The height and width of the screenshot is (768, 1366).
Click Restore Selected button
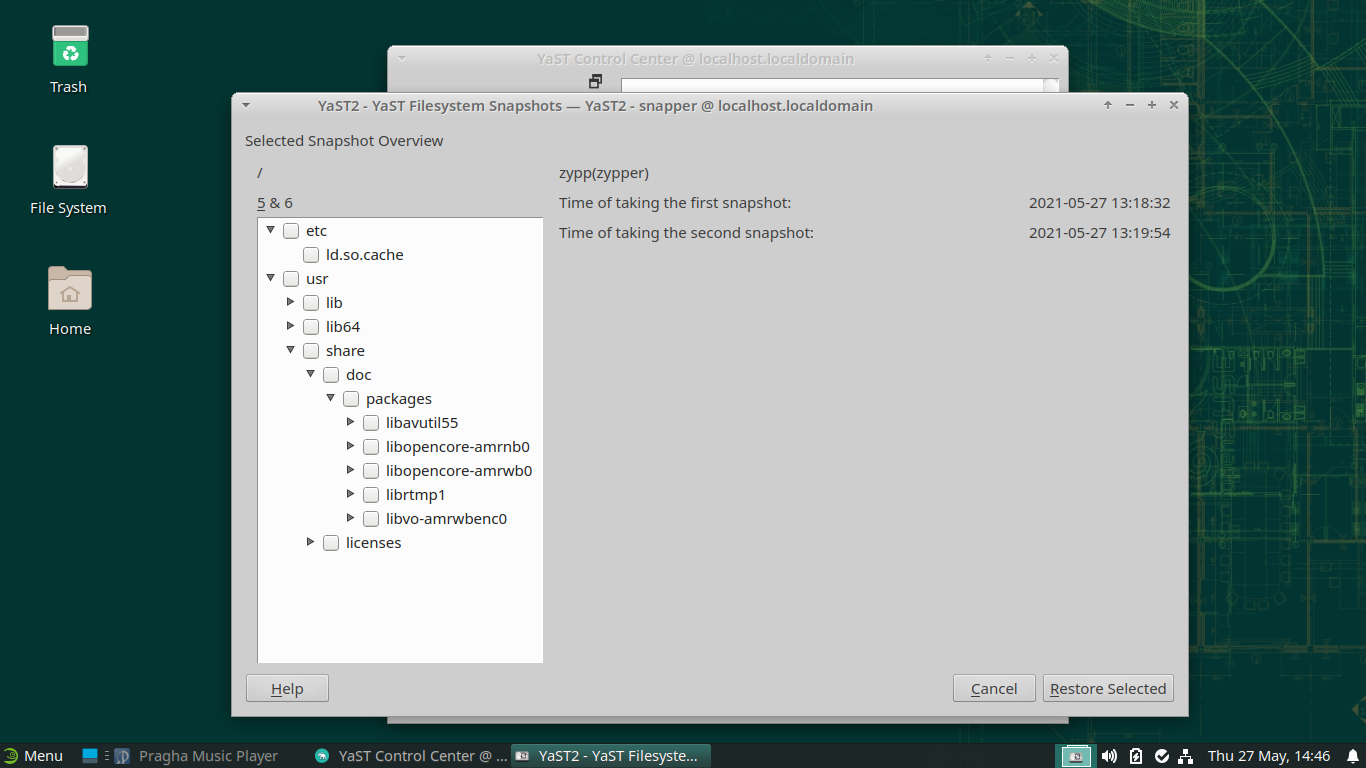pos(1108,689)
